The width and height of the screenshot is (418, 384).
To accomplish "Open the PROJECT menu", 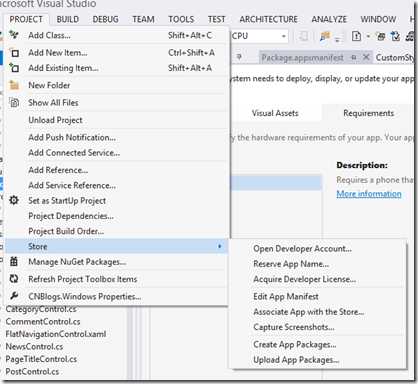I will click(26, 19).
